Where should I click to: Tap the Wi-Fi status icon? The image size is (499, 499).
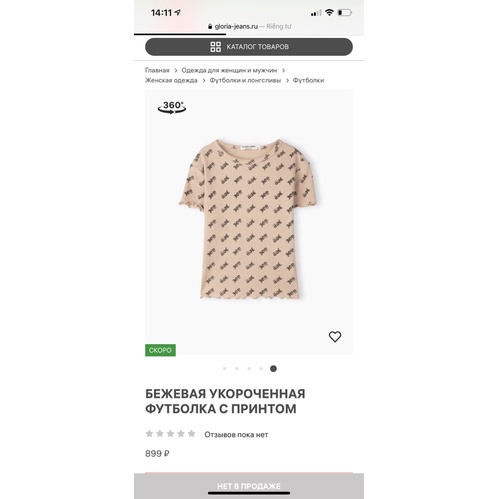(329, 13)
